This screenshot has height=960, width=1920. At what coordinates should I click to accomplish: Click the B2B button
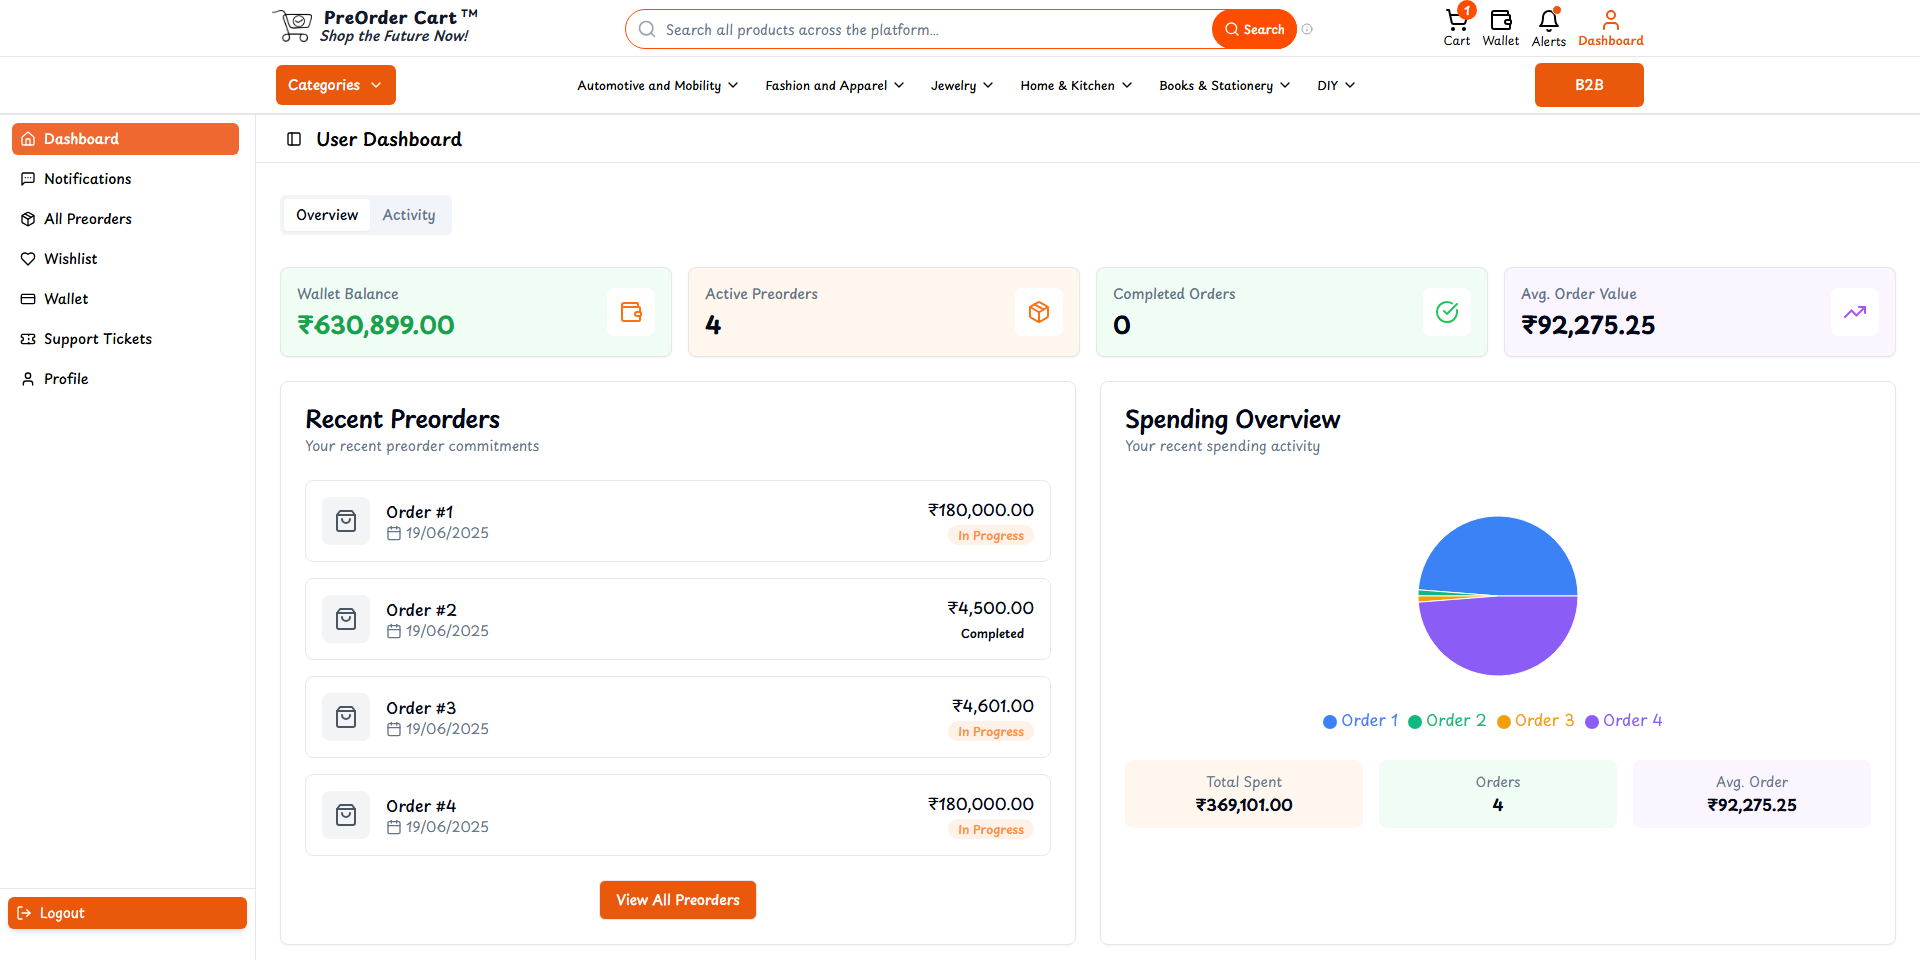(x=1589, y=85)
